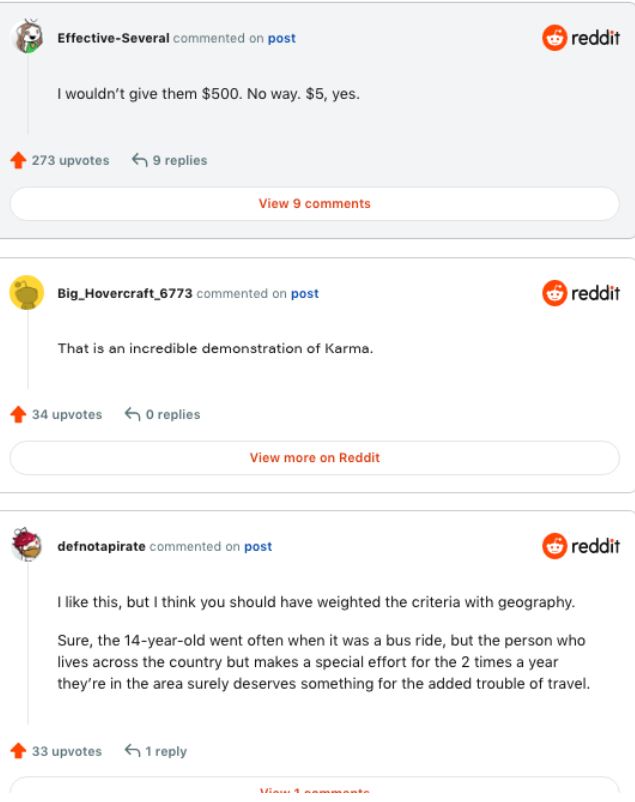Image resolution: width=635 pixels, height=802 pixels.
Task: Follow the post link beside Big_Hovercraft_6773
Action: pyautogui.click(x=305, y=293)
